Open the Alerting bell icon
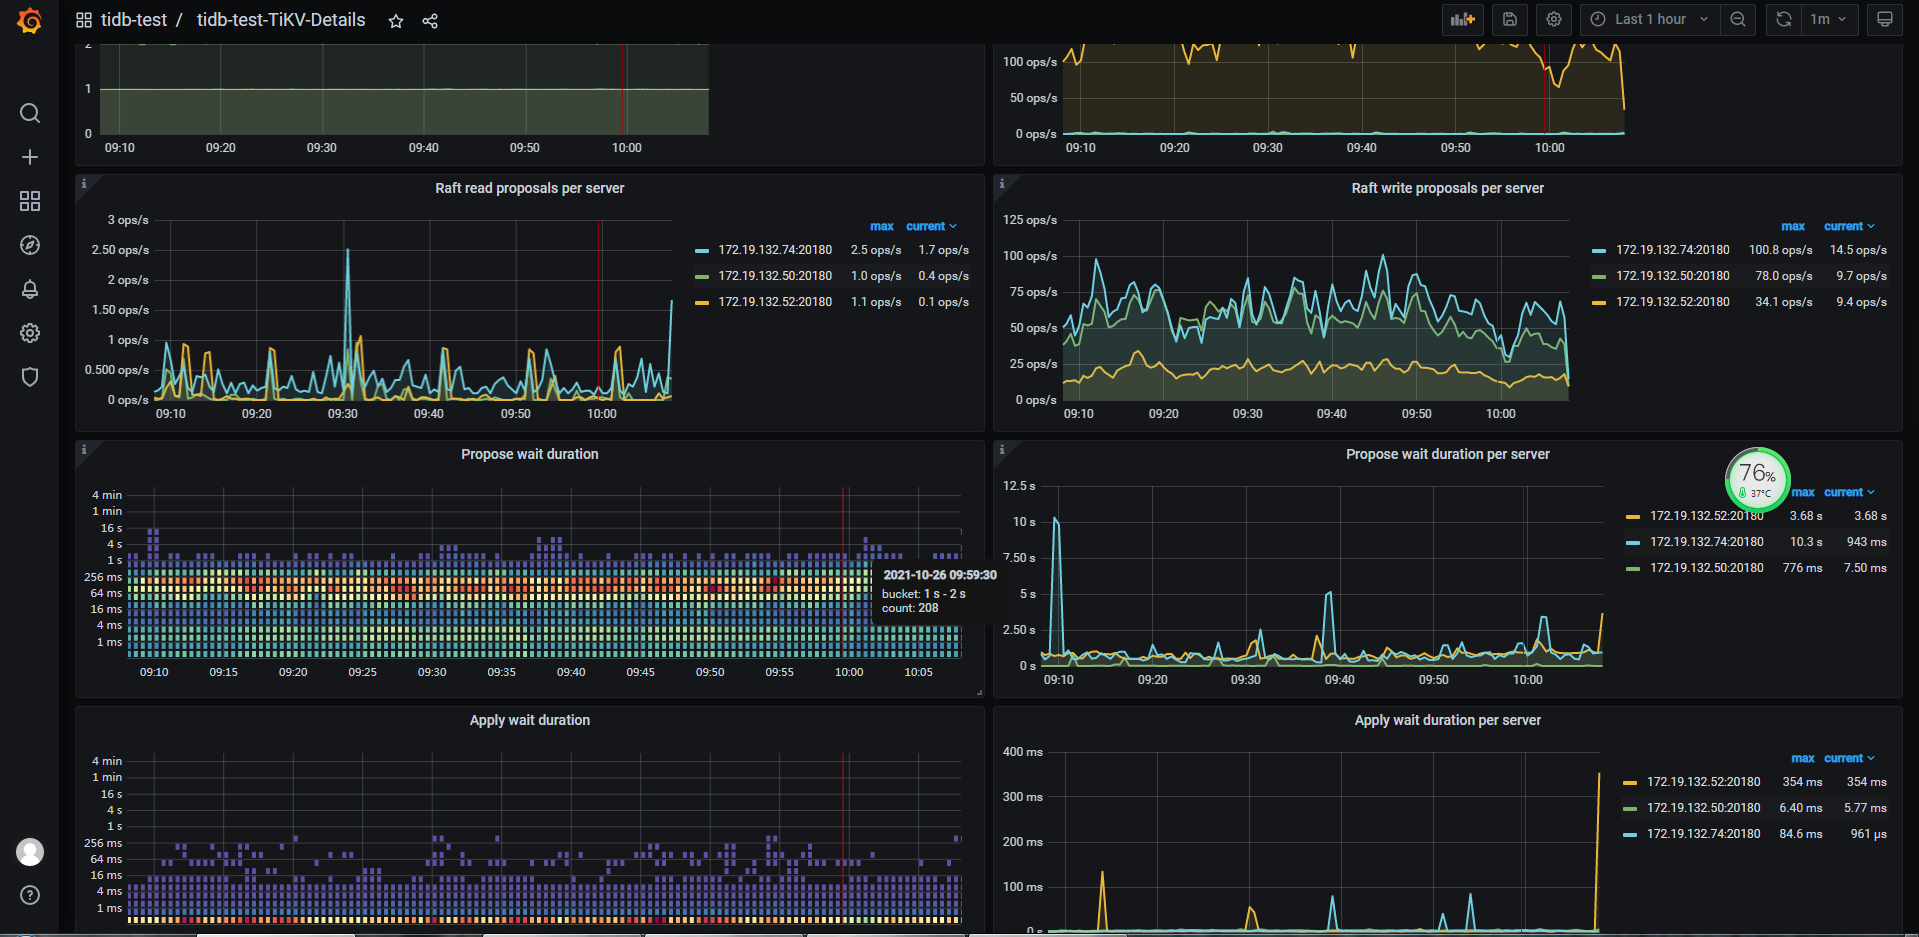Screen dimensions: 1919x937 pyautogui.click(x=30, y=289)
